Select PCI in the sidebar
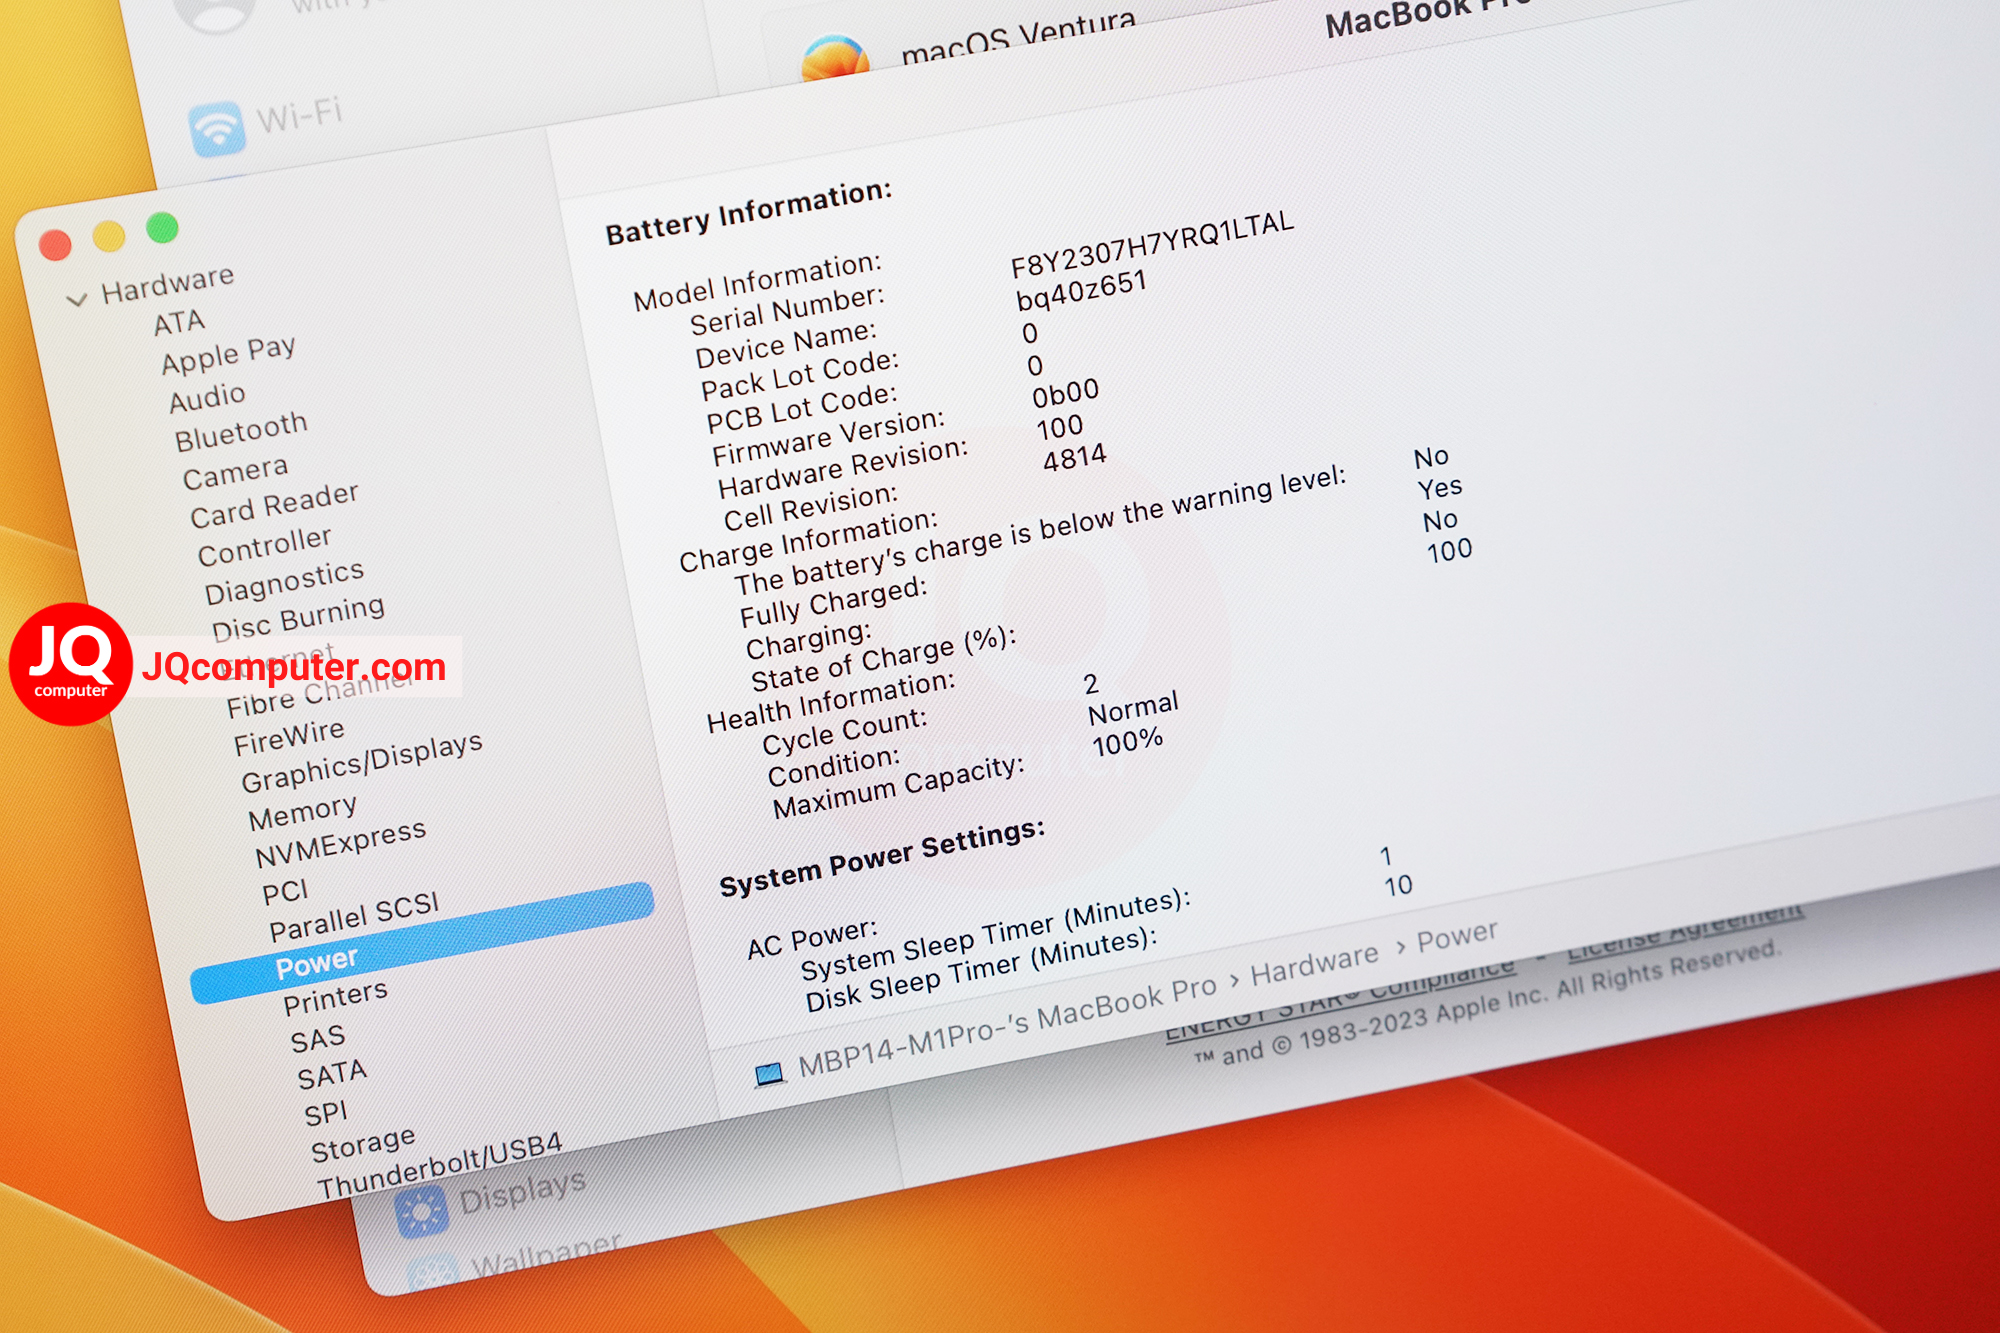 tap(285, 891)
